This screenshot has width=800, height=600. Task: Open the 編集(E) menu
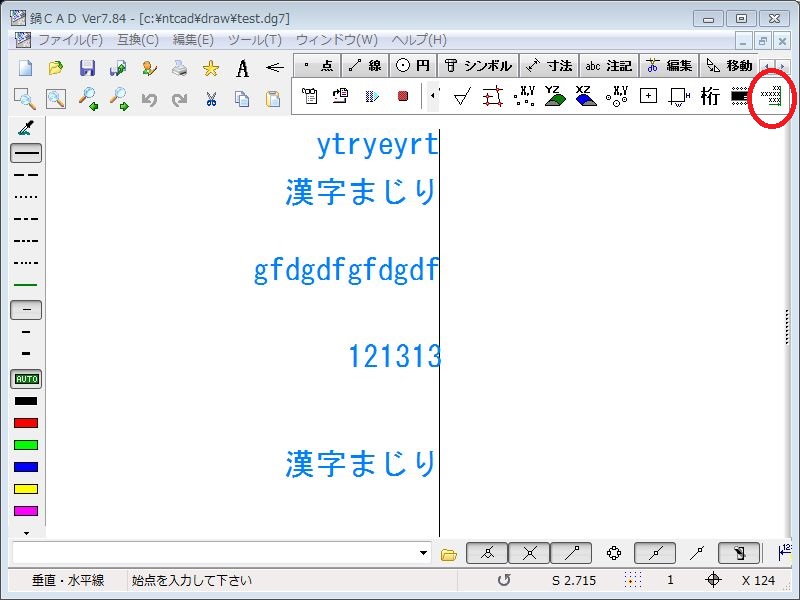pos(193,40)
